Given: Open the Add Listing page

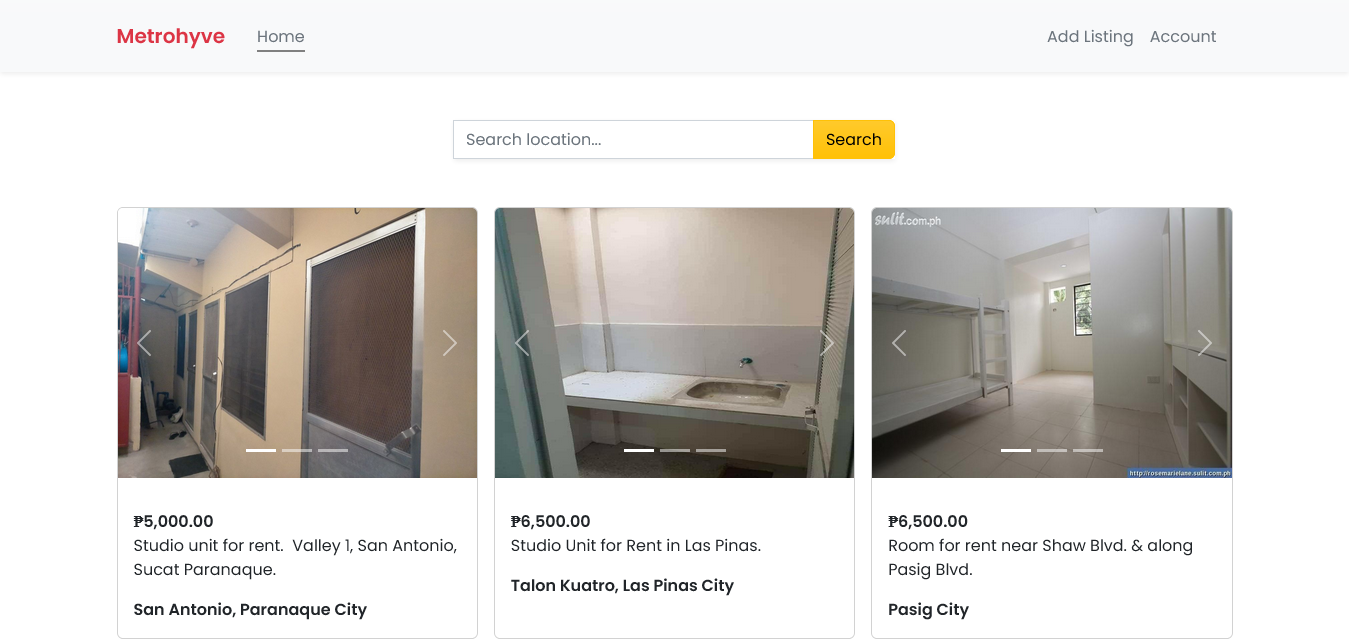Looking at the screenshot, I should pyautogui.click(x=1090, y=37).
